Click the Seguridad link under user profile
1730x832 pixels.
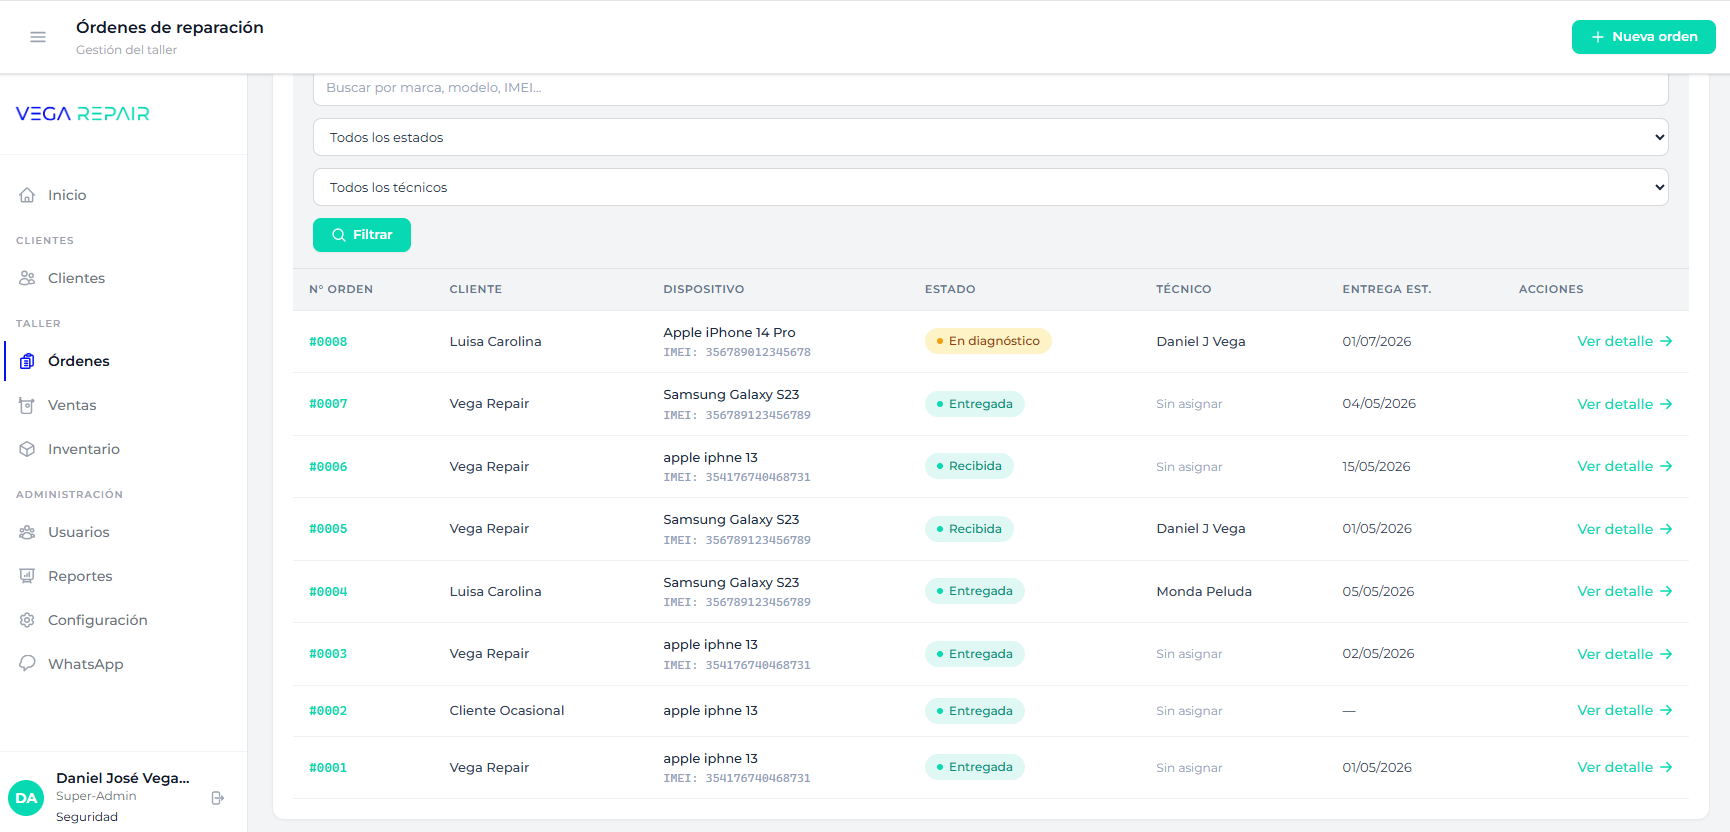click(x=87, y=817)
